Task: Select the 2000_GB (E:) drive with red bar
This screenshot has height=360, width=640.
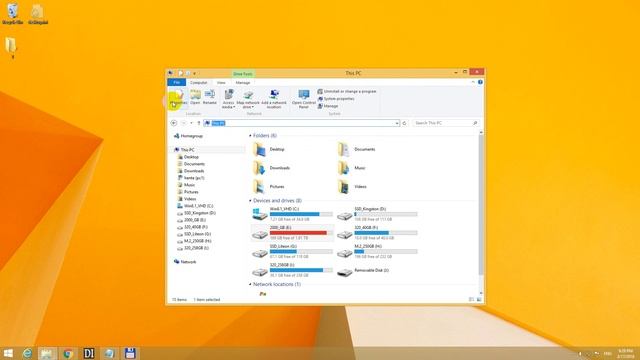Action: (x=293, y=233)
